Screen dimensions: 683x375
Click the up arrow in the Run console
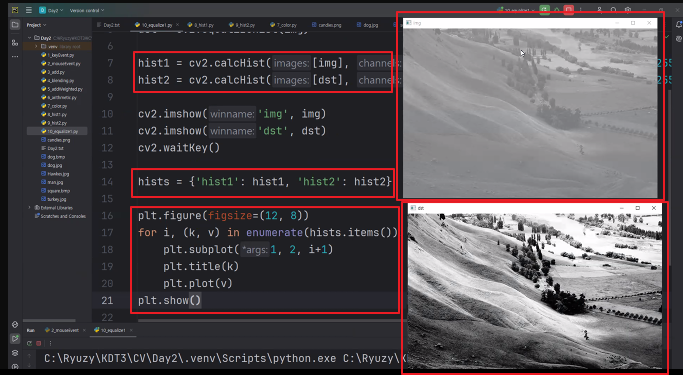coord(30,357)
